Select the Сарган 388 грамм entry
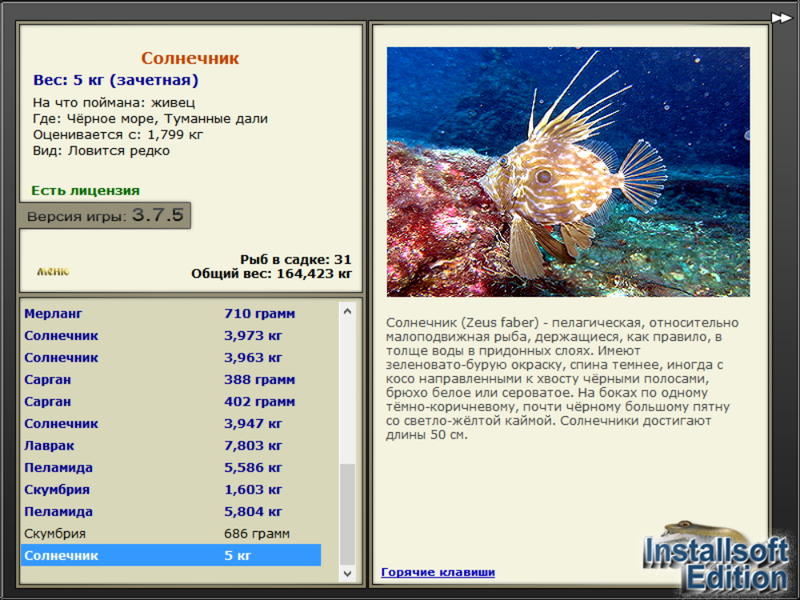The width and height of the screenshot is (800, 600). (x=170, y=380)
